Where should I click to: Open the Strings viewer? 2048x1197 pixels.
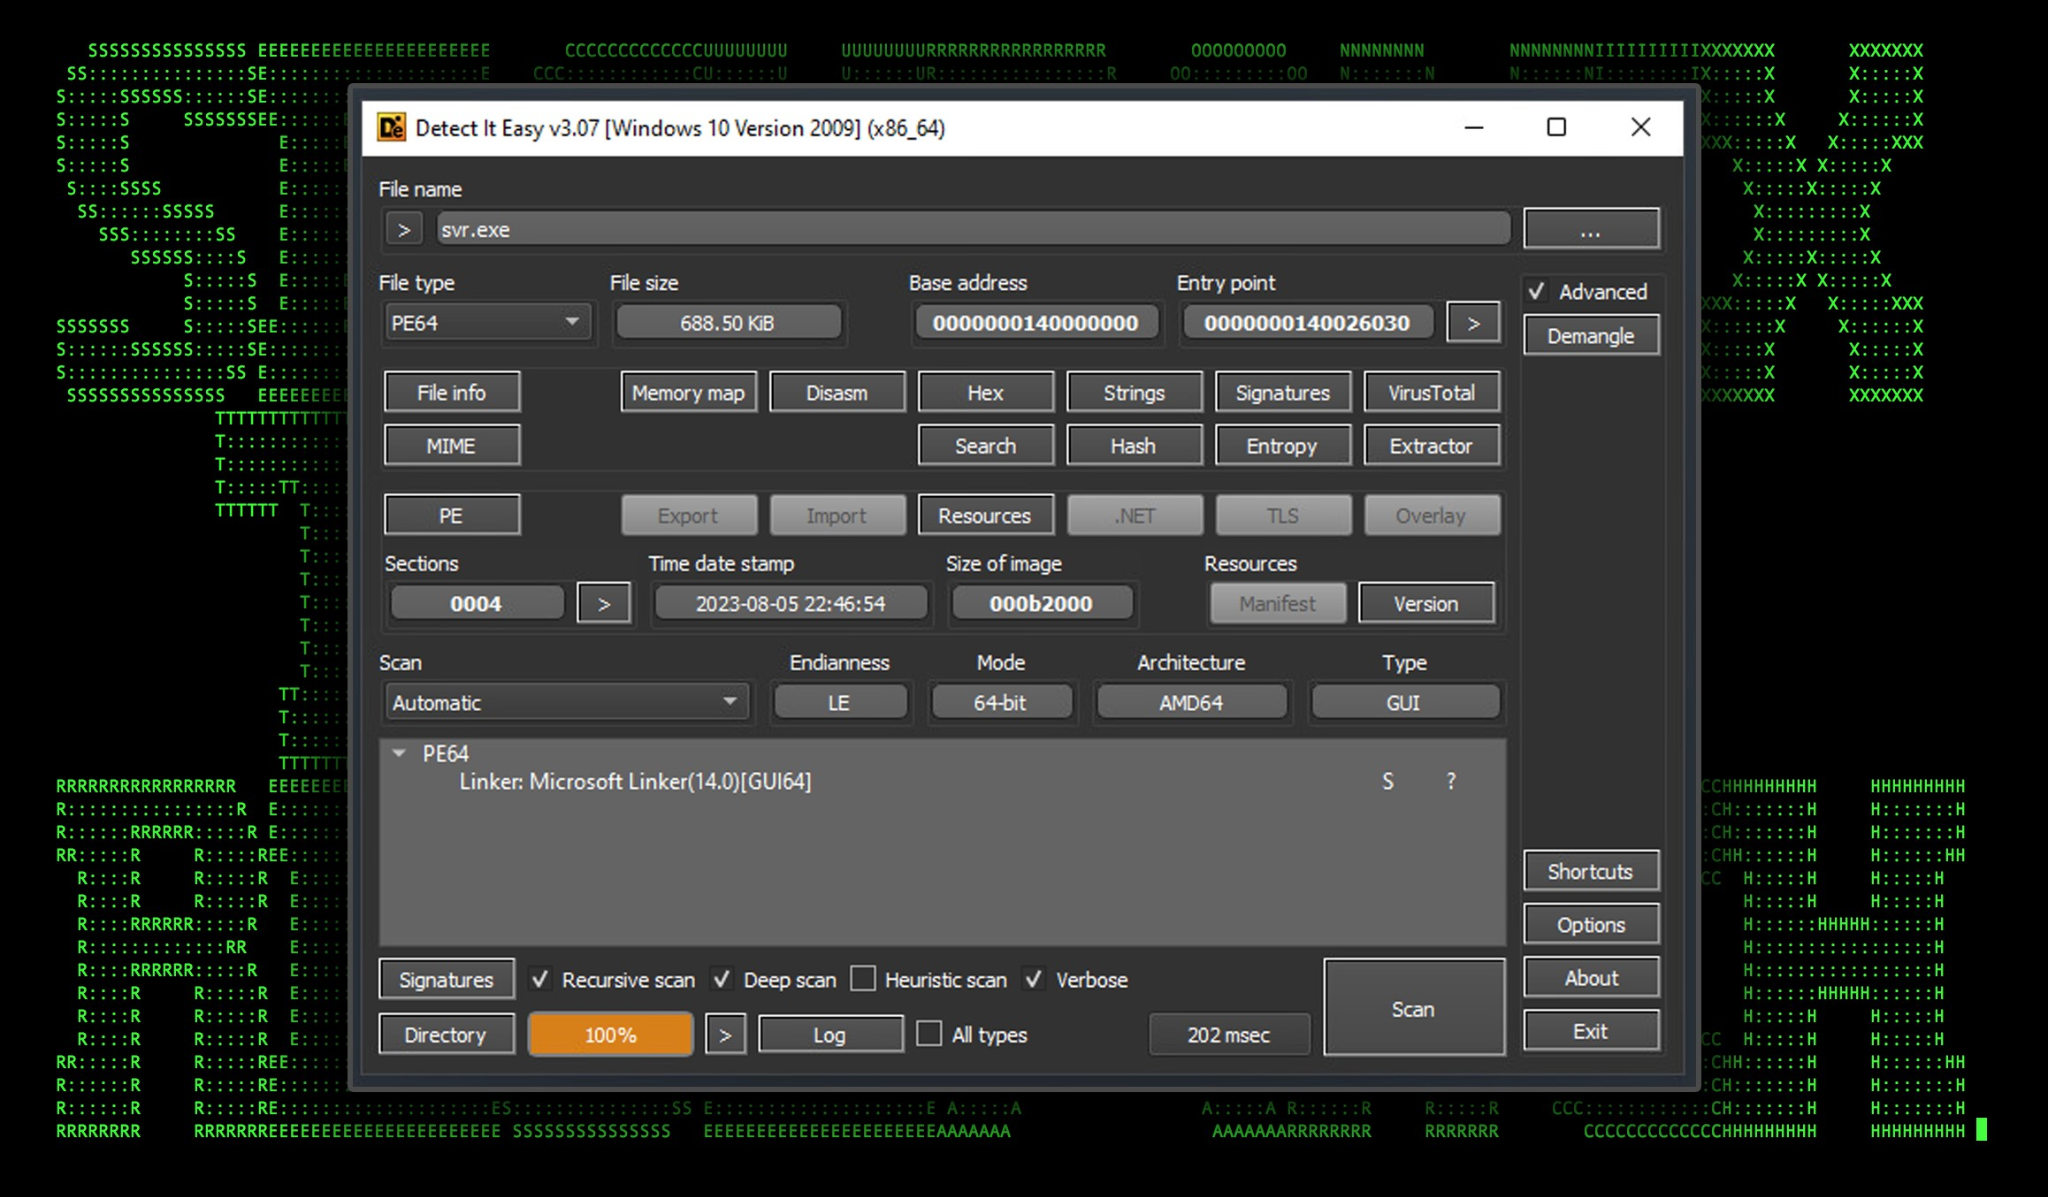[x=1133, y=393]
